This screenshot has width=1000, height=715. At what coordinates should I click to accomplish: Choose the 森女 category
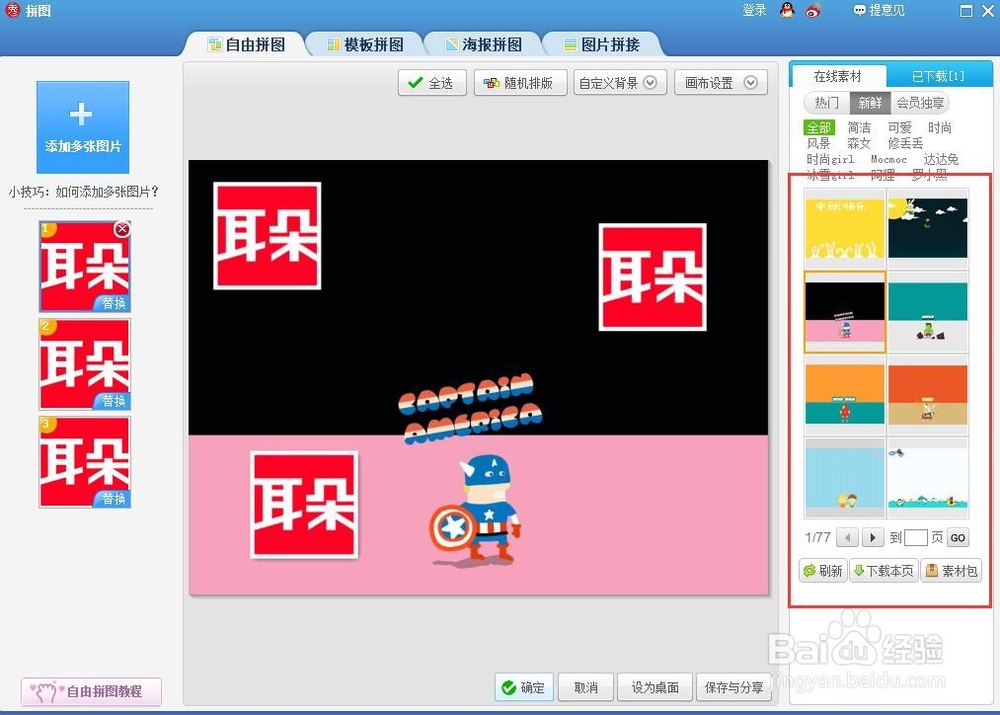click(x=859, y=144)
